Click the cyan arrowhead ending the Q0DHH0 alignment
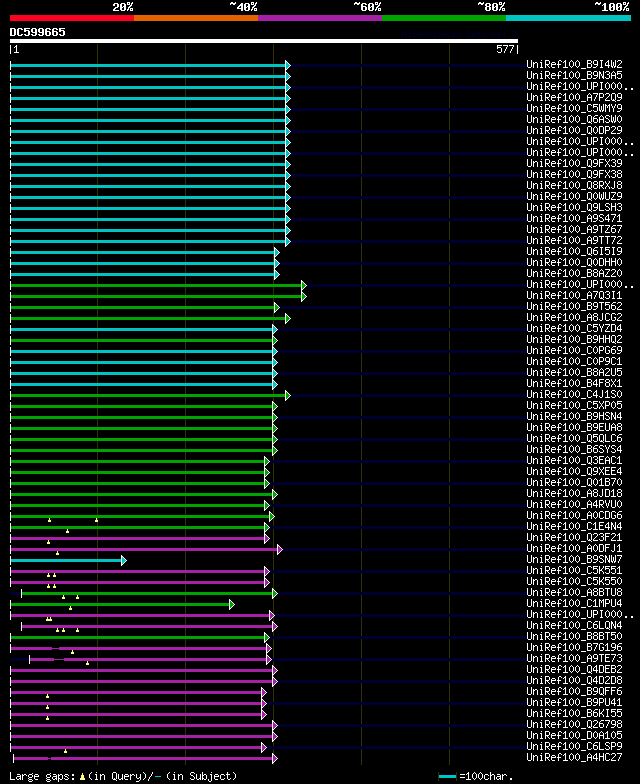Viewport: 640px width, 784px height. coord(277,264)
